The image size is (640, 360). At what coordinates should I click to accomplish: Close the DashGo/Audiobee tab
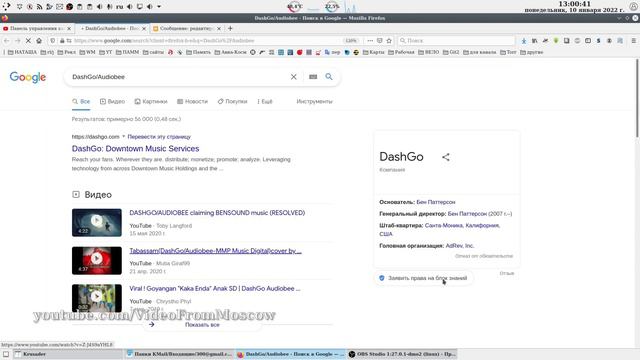pos(144,29)
